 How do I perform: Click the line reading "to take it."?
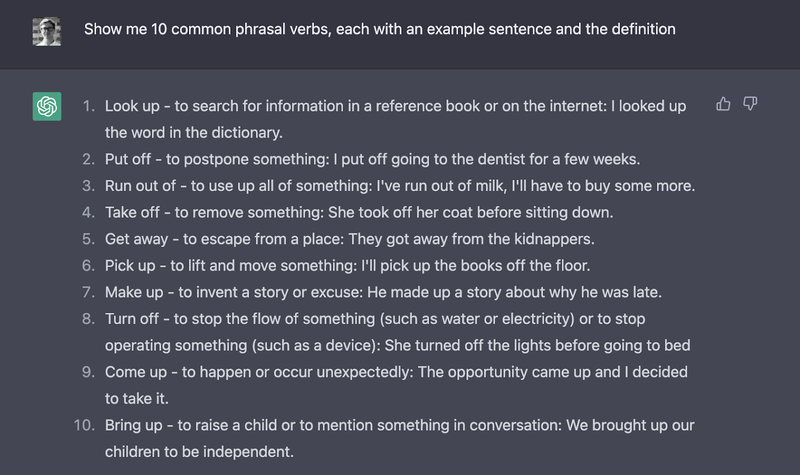139,398
